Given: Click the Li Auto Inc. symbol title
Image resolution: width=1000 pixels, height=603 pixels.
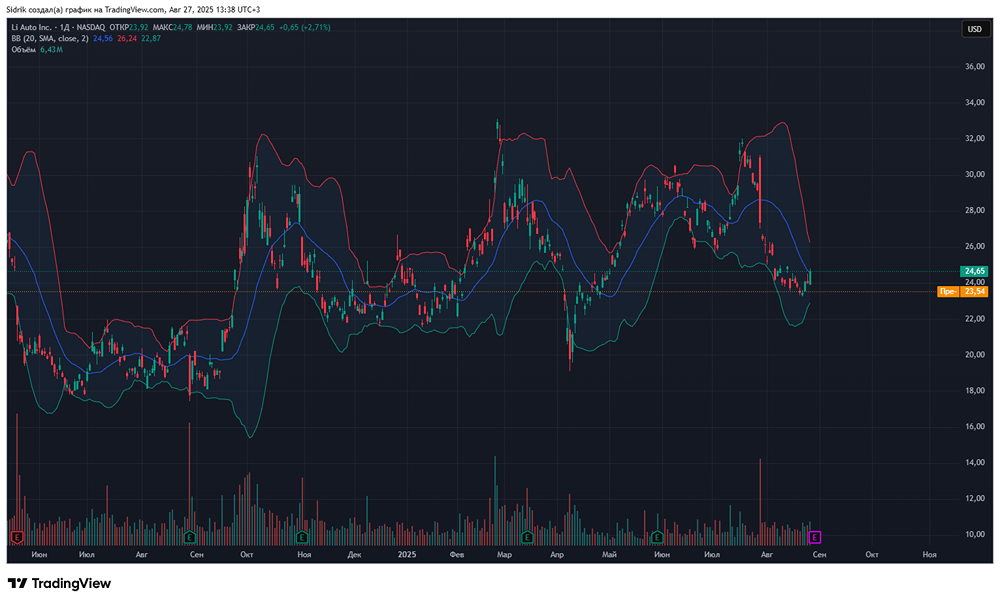Looking at the screenshot, I should tap(37, 28).
